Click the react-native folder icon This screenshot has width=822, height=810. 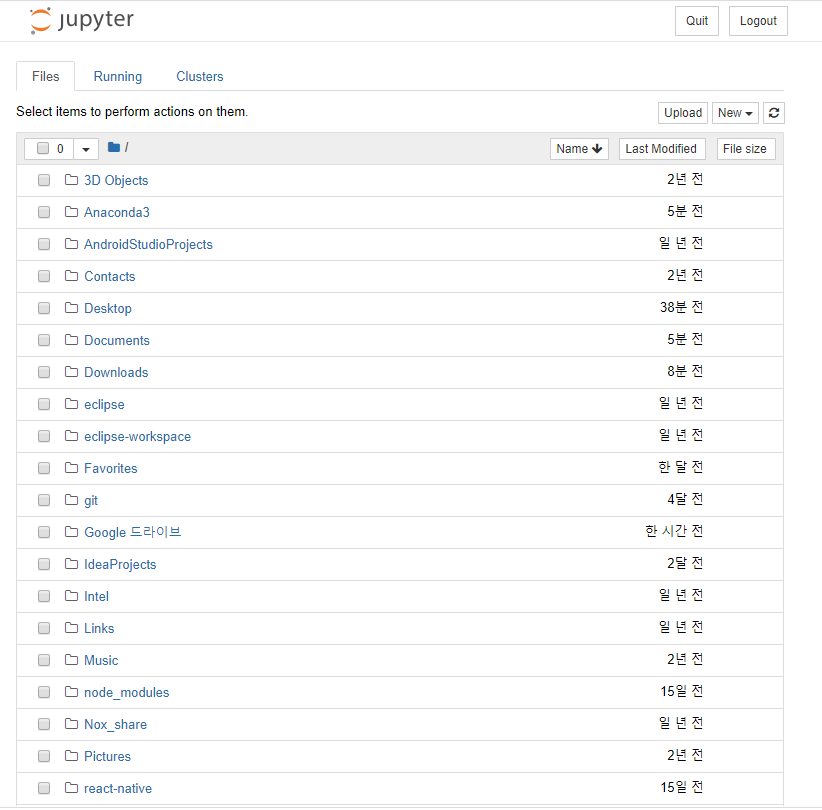pyautogui.click(x=71, y=788)
